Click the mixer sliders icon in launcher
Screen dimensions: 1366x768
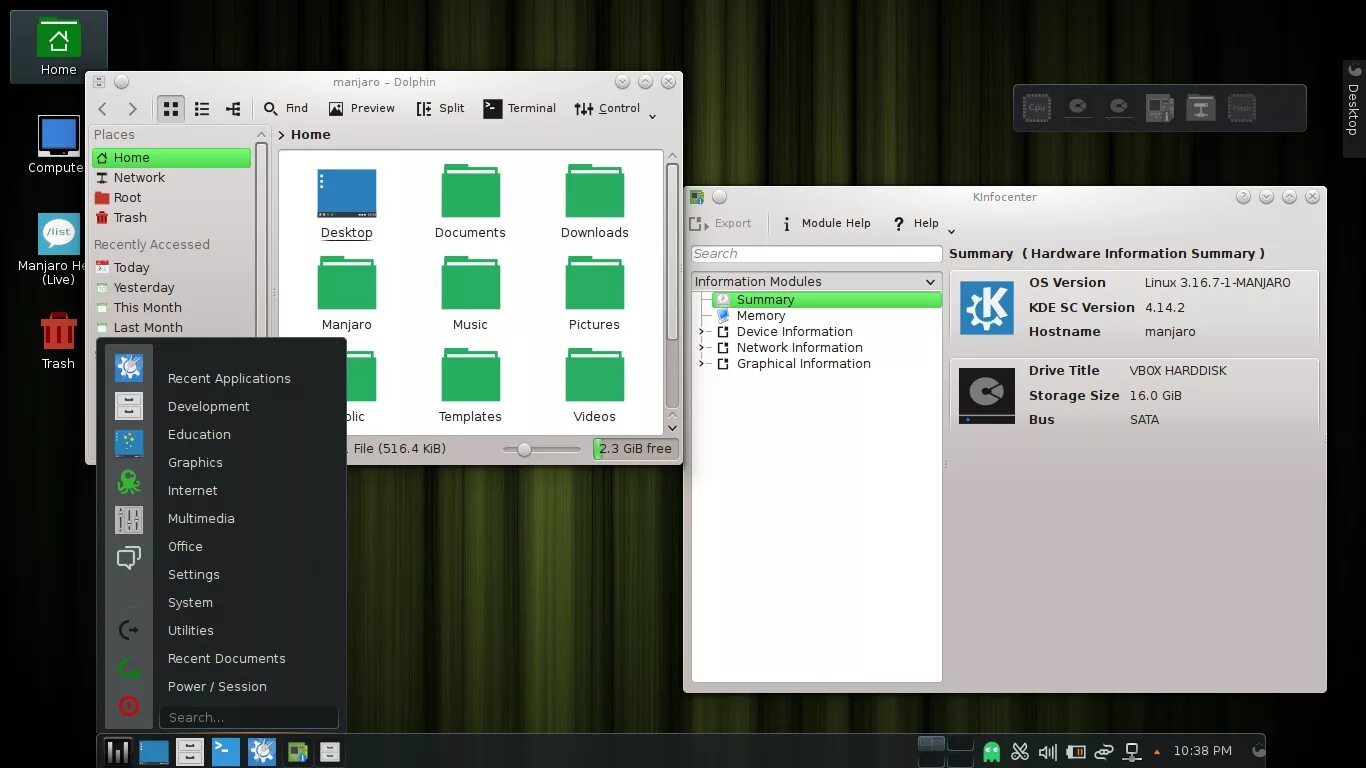click(129, 520)
